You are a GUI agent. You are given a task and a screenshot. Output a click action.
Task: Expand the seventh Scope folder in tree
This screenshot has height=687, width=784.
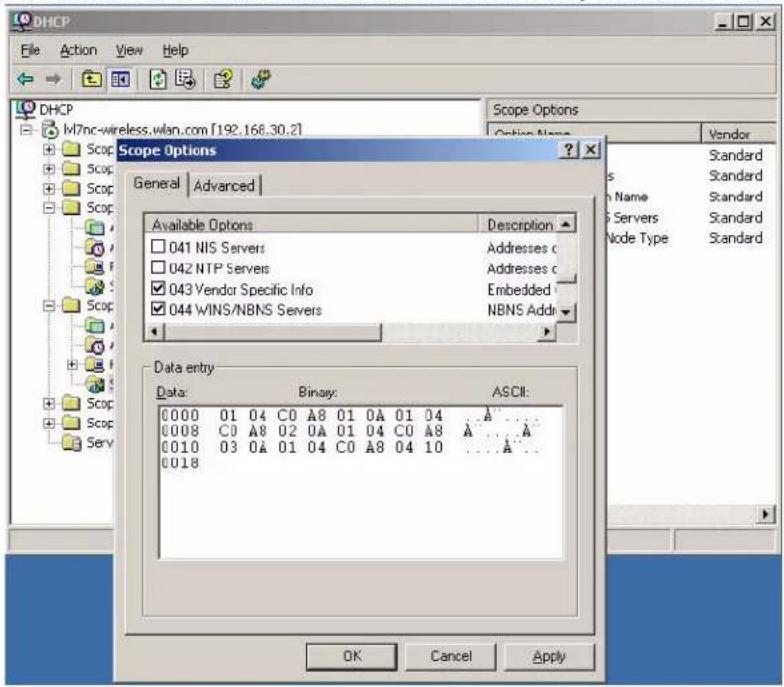[49, 423]
